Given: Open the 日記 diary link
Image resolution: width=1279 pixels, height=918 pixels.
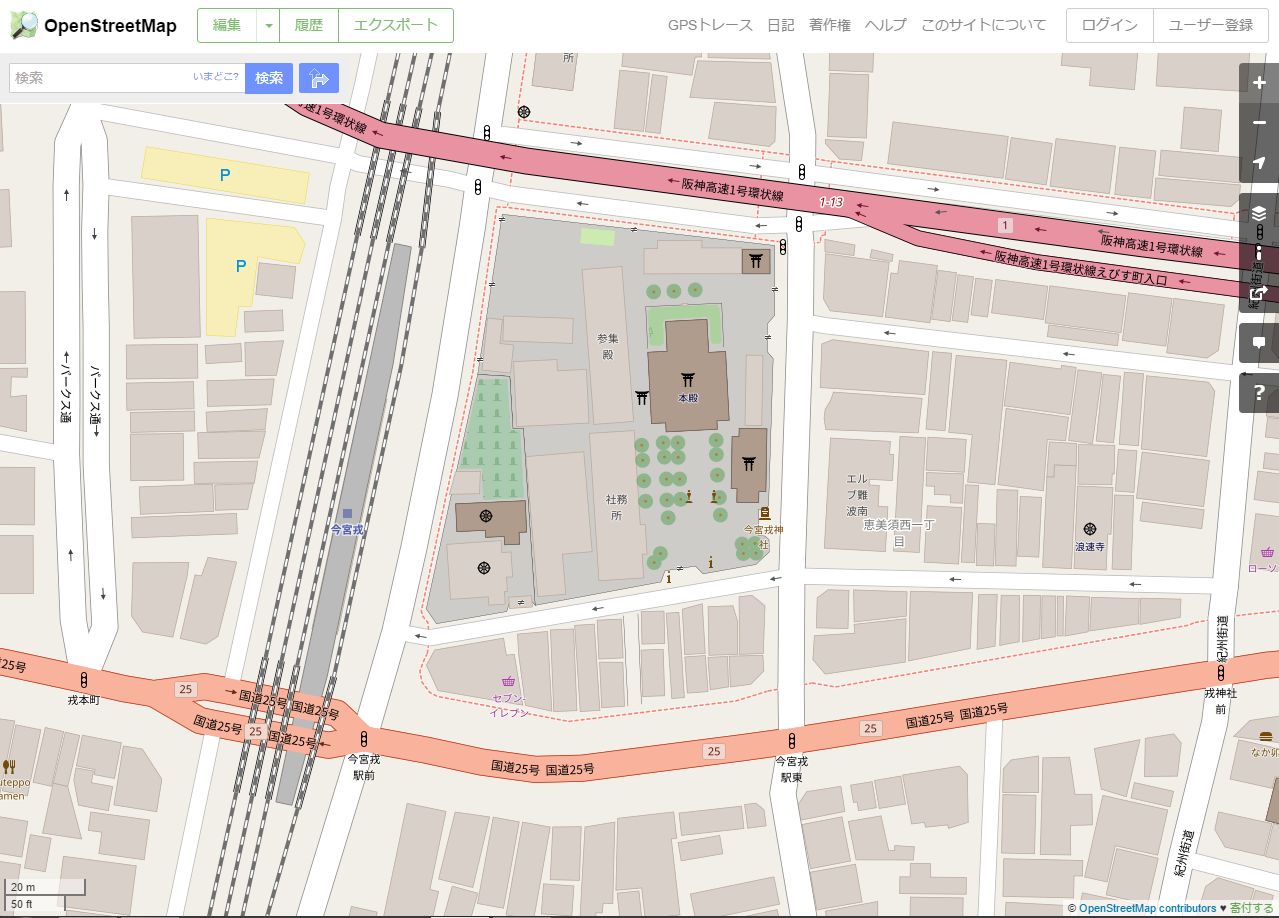Looking at the screenshot, I should [x=781, y=25].
